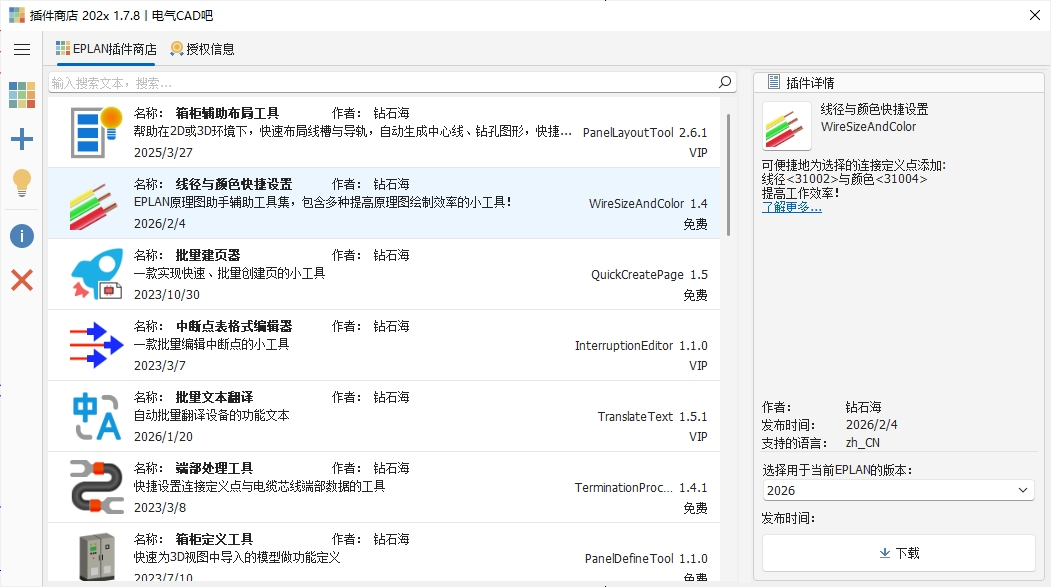The height and width of the screenshot is (587, 1051).
Task: Select the 批量建页器 rocket icon
Action: [x=96, y=274]
